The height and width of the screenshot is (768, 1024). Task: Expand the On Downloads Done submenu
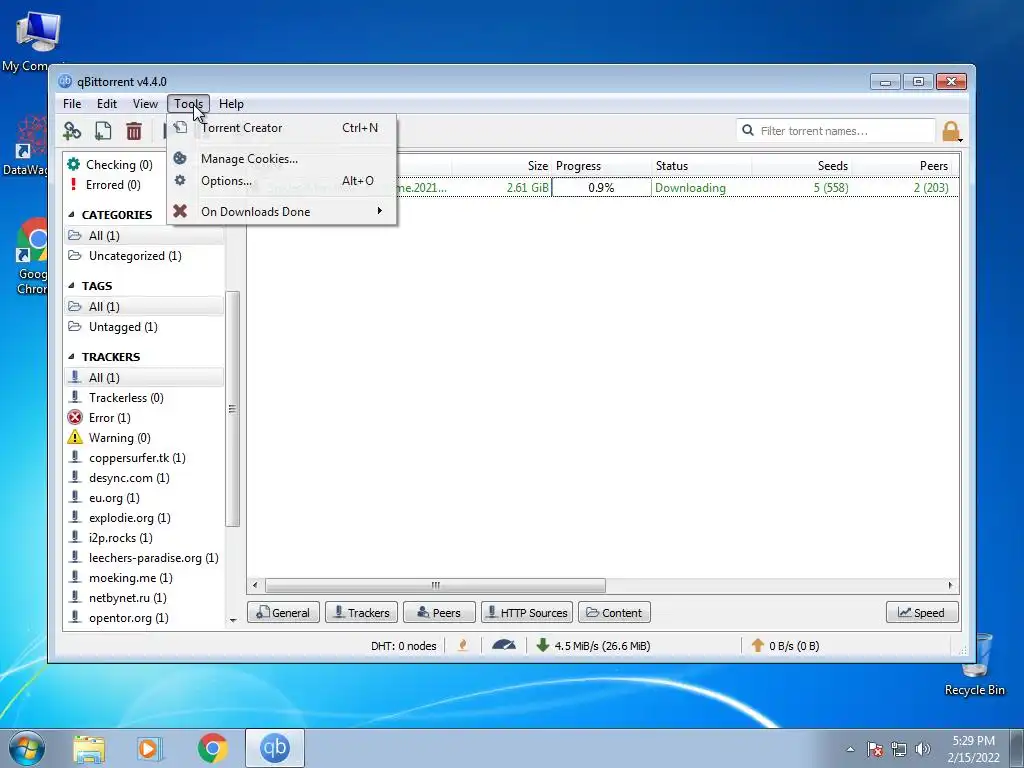(379, 210)
